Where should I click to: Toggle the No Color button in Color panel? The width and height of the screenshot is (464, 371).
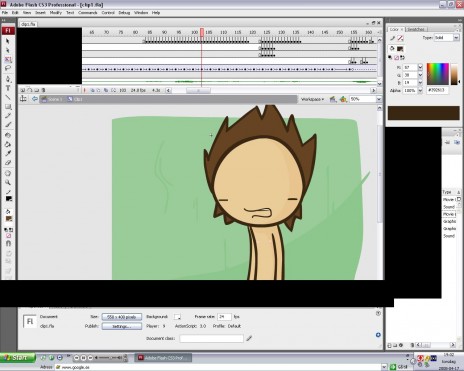(396, 58)
